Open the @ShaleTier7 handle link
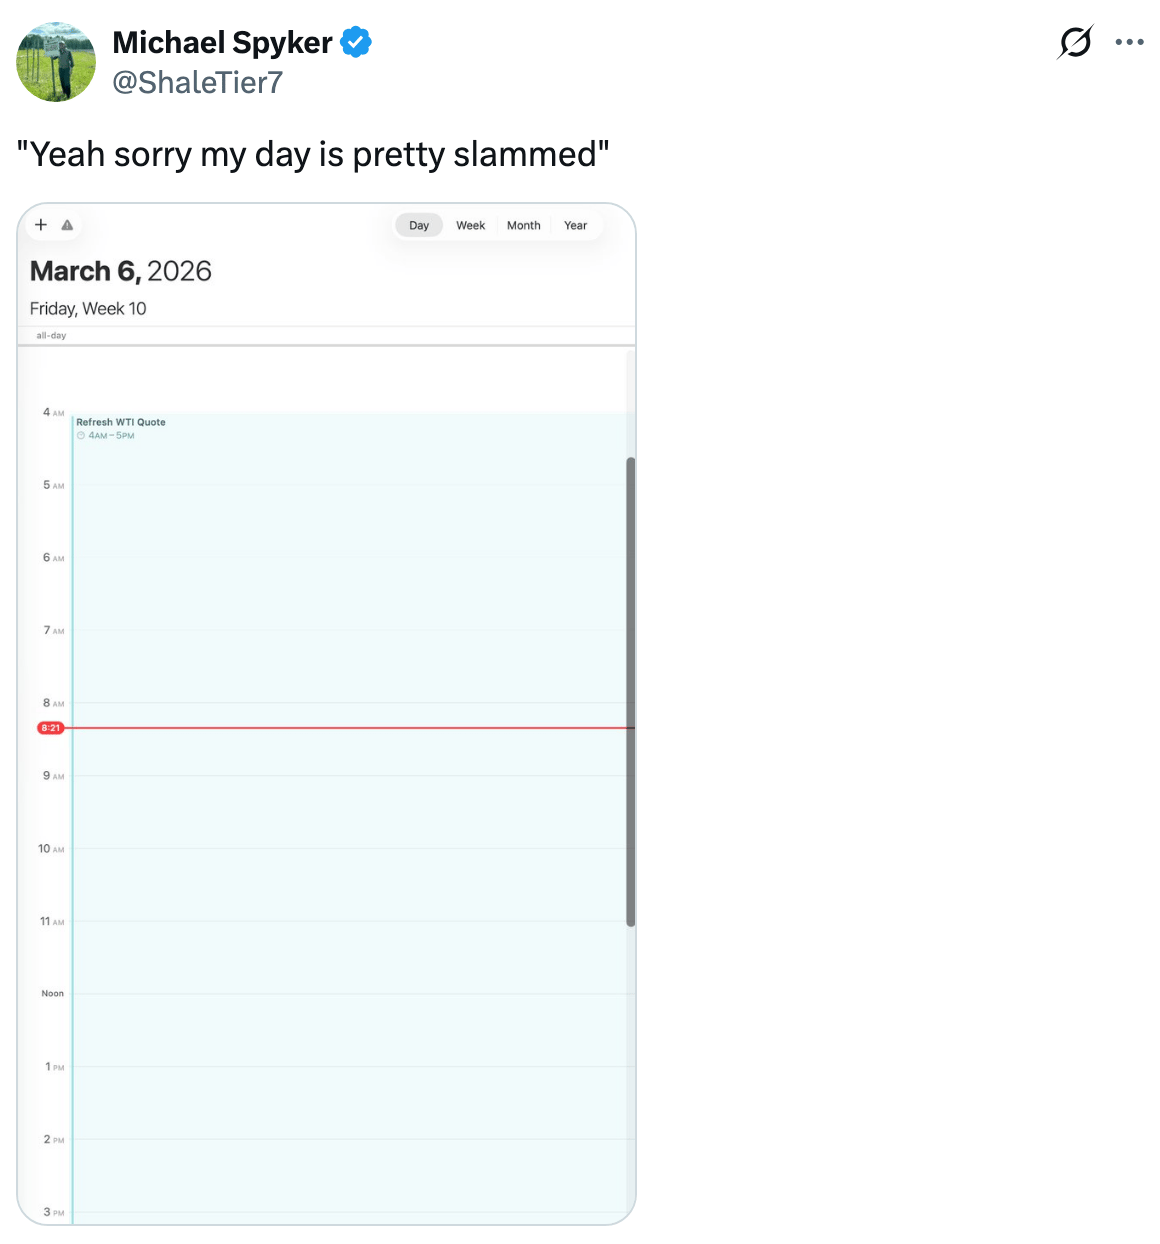 point(198,82)
